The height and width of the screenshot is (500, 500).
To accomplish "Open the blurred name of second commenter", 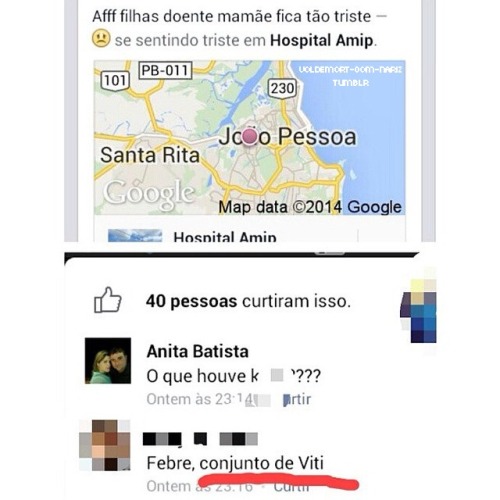I will (x=200, y=439).
